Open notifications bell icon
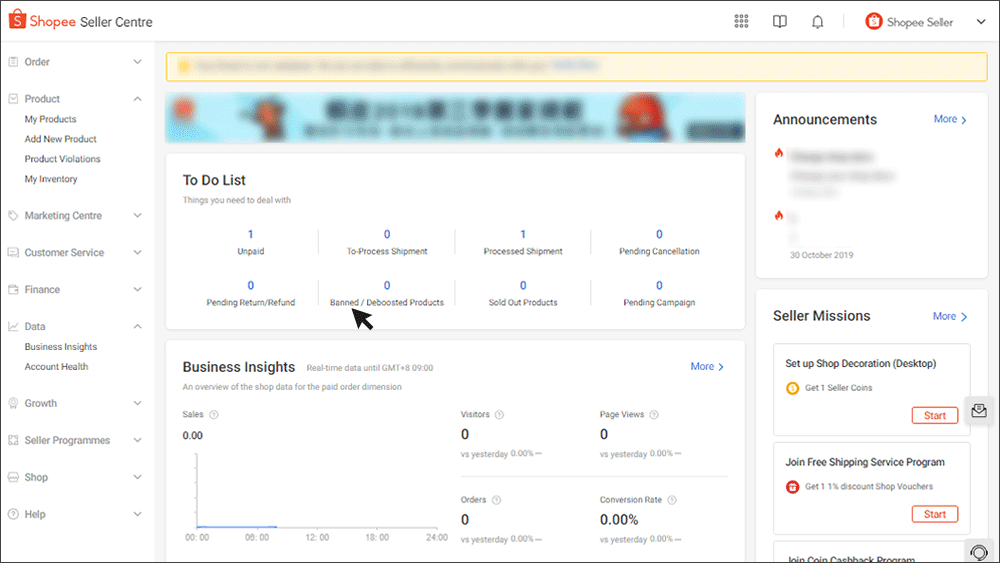The image size is (1000, 563). tap(818, 22)
